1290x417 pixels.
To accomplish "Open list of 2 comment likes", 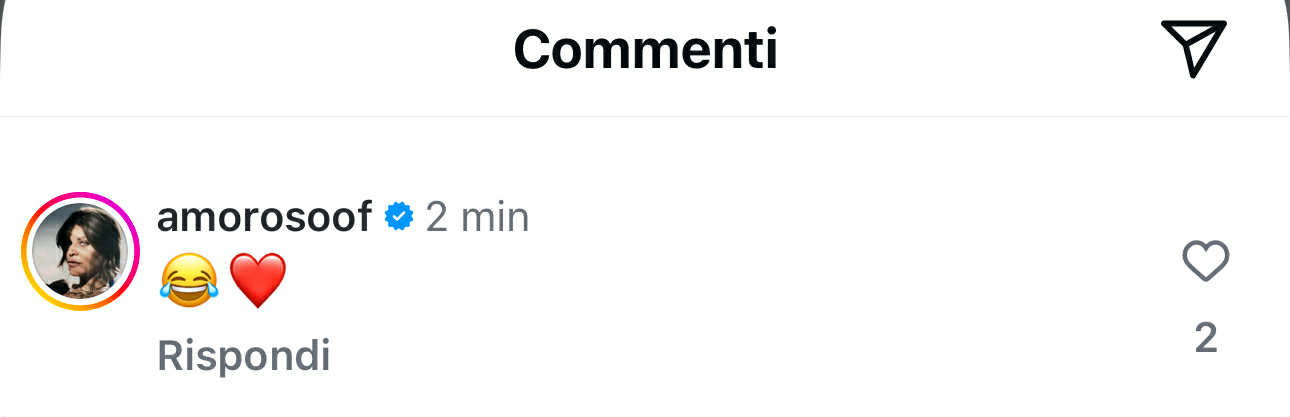I will (x=1206, y=338).
